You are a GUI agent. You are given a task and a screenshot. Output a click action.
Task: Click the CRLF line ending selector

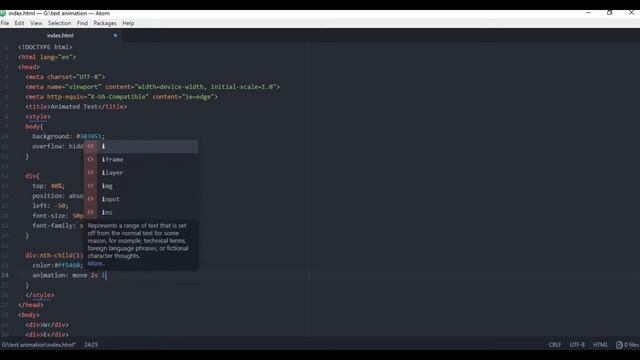tap(554, 344)
